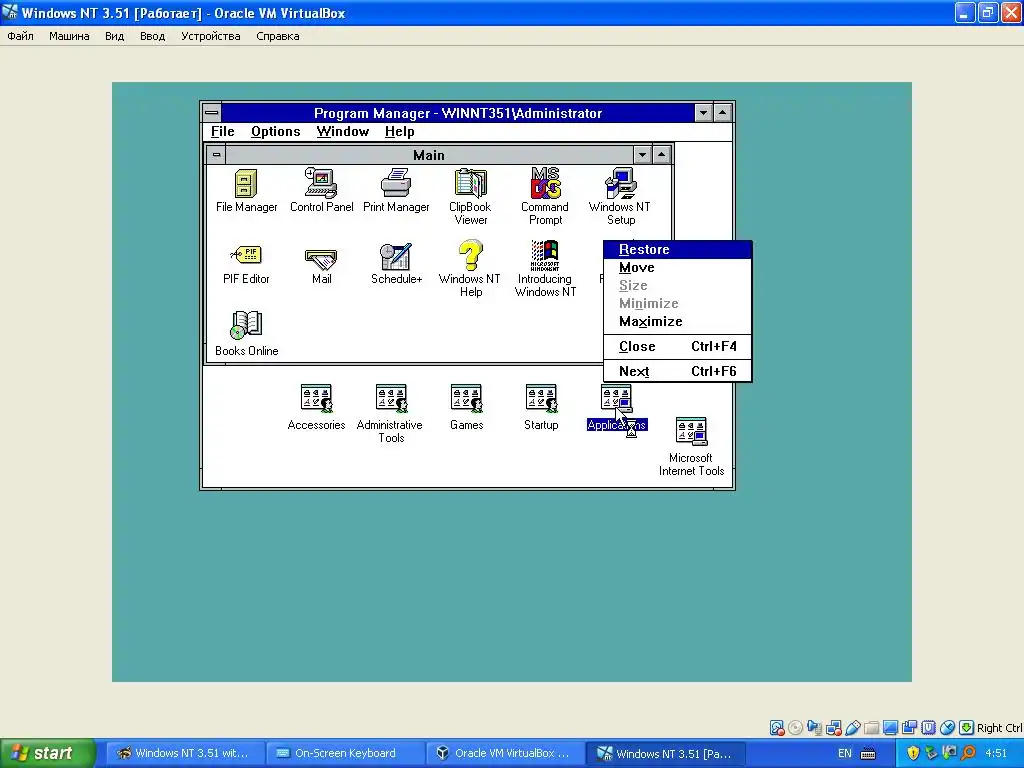Click the VirtualBox network status icon

833,728
